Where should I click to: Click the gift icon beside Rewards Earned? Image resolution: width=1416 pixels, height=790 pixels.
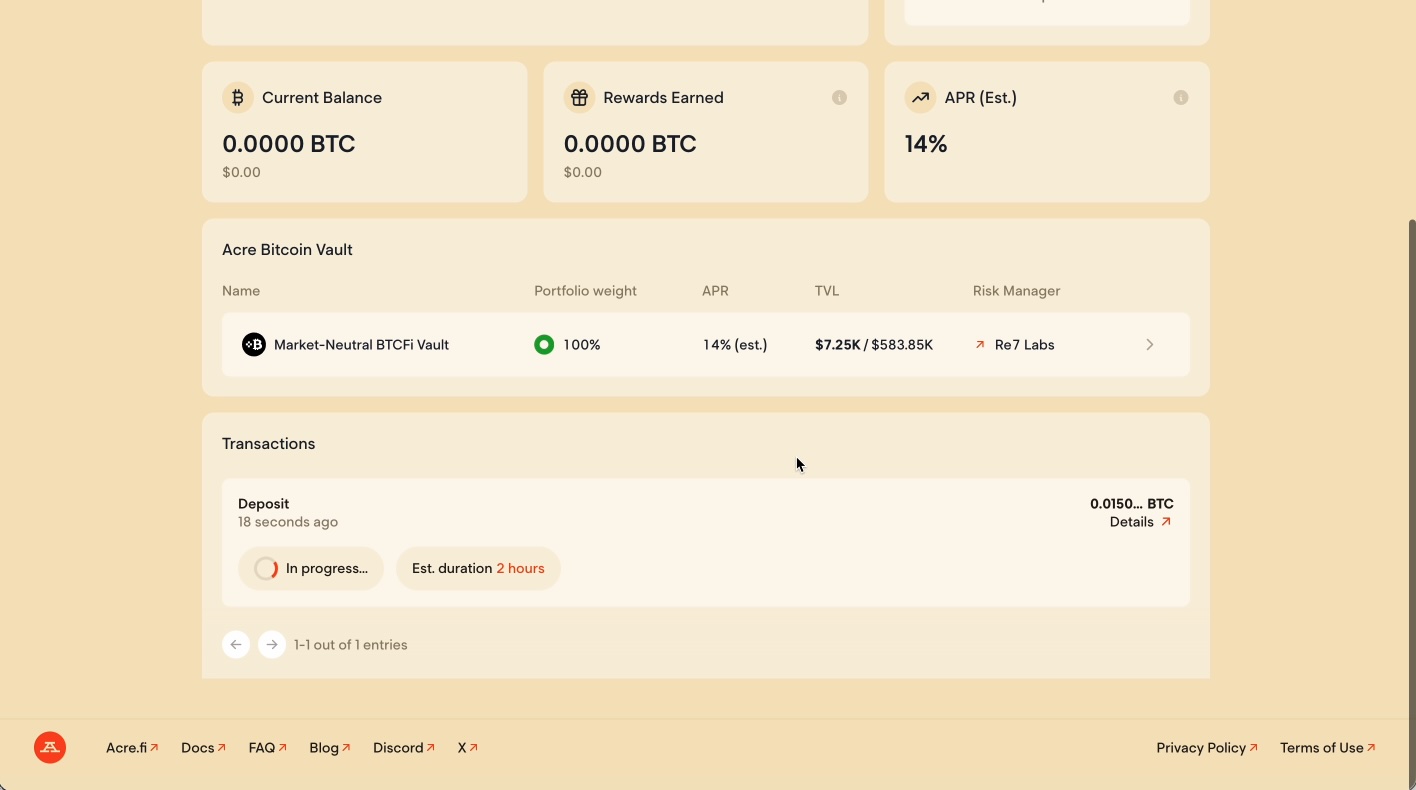[x=579, y=98]
